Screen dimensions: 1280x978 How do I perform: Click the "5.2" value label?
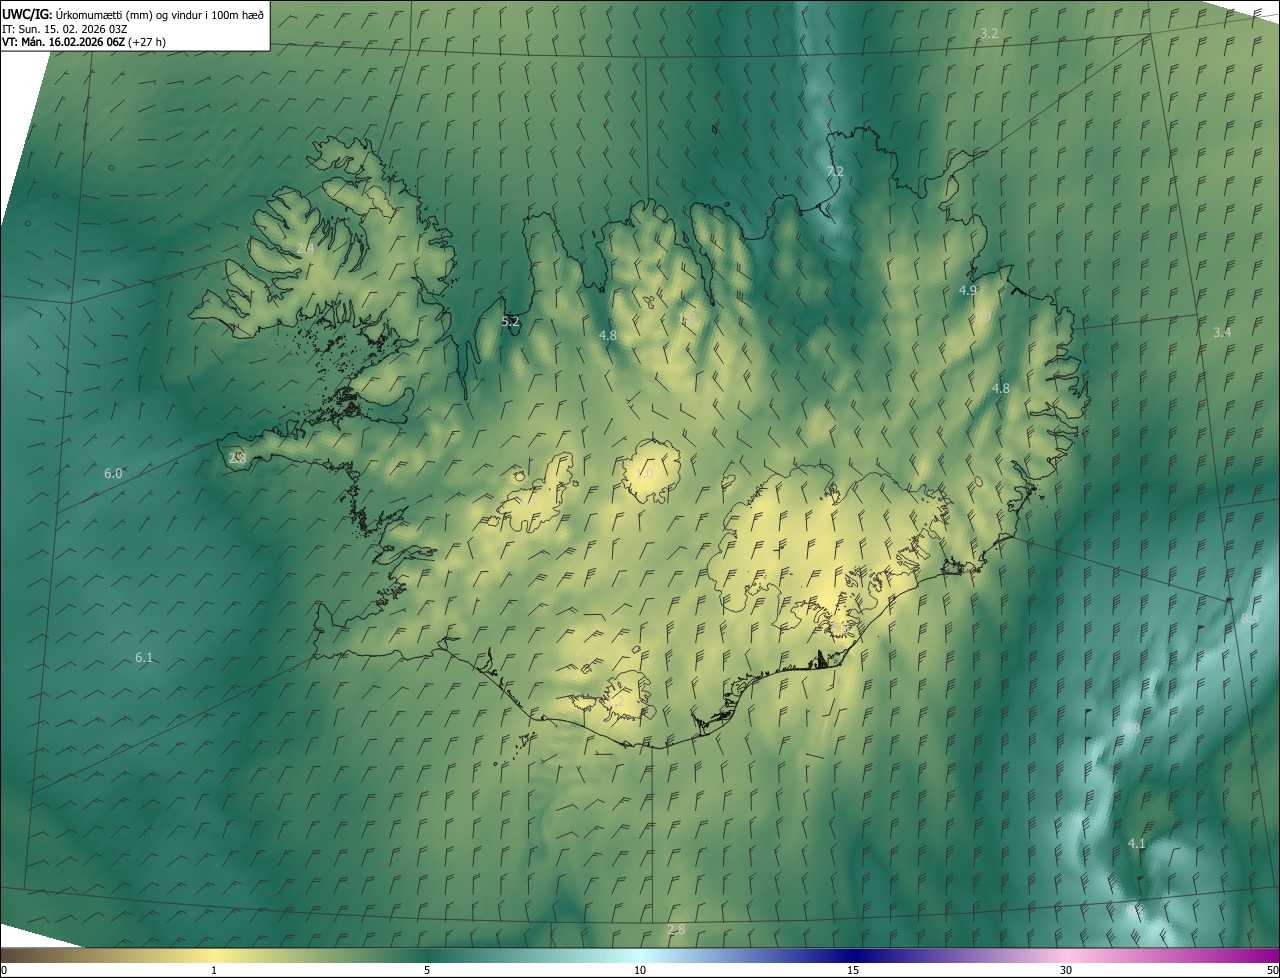[x=510, y=322]
